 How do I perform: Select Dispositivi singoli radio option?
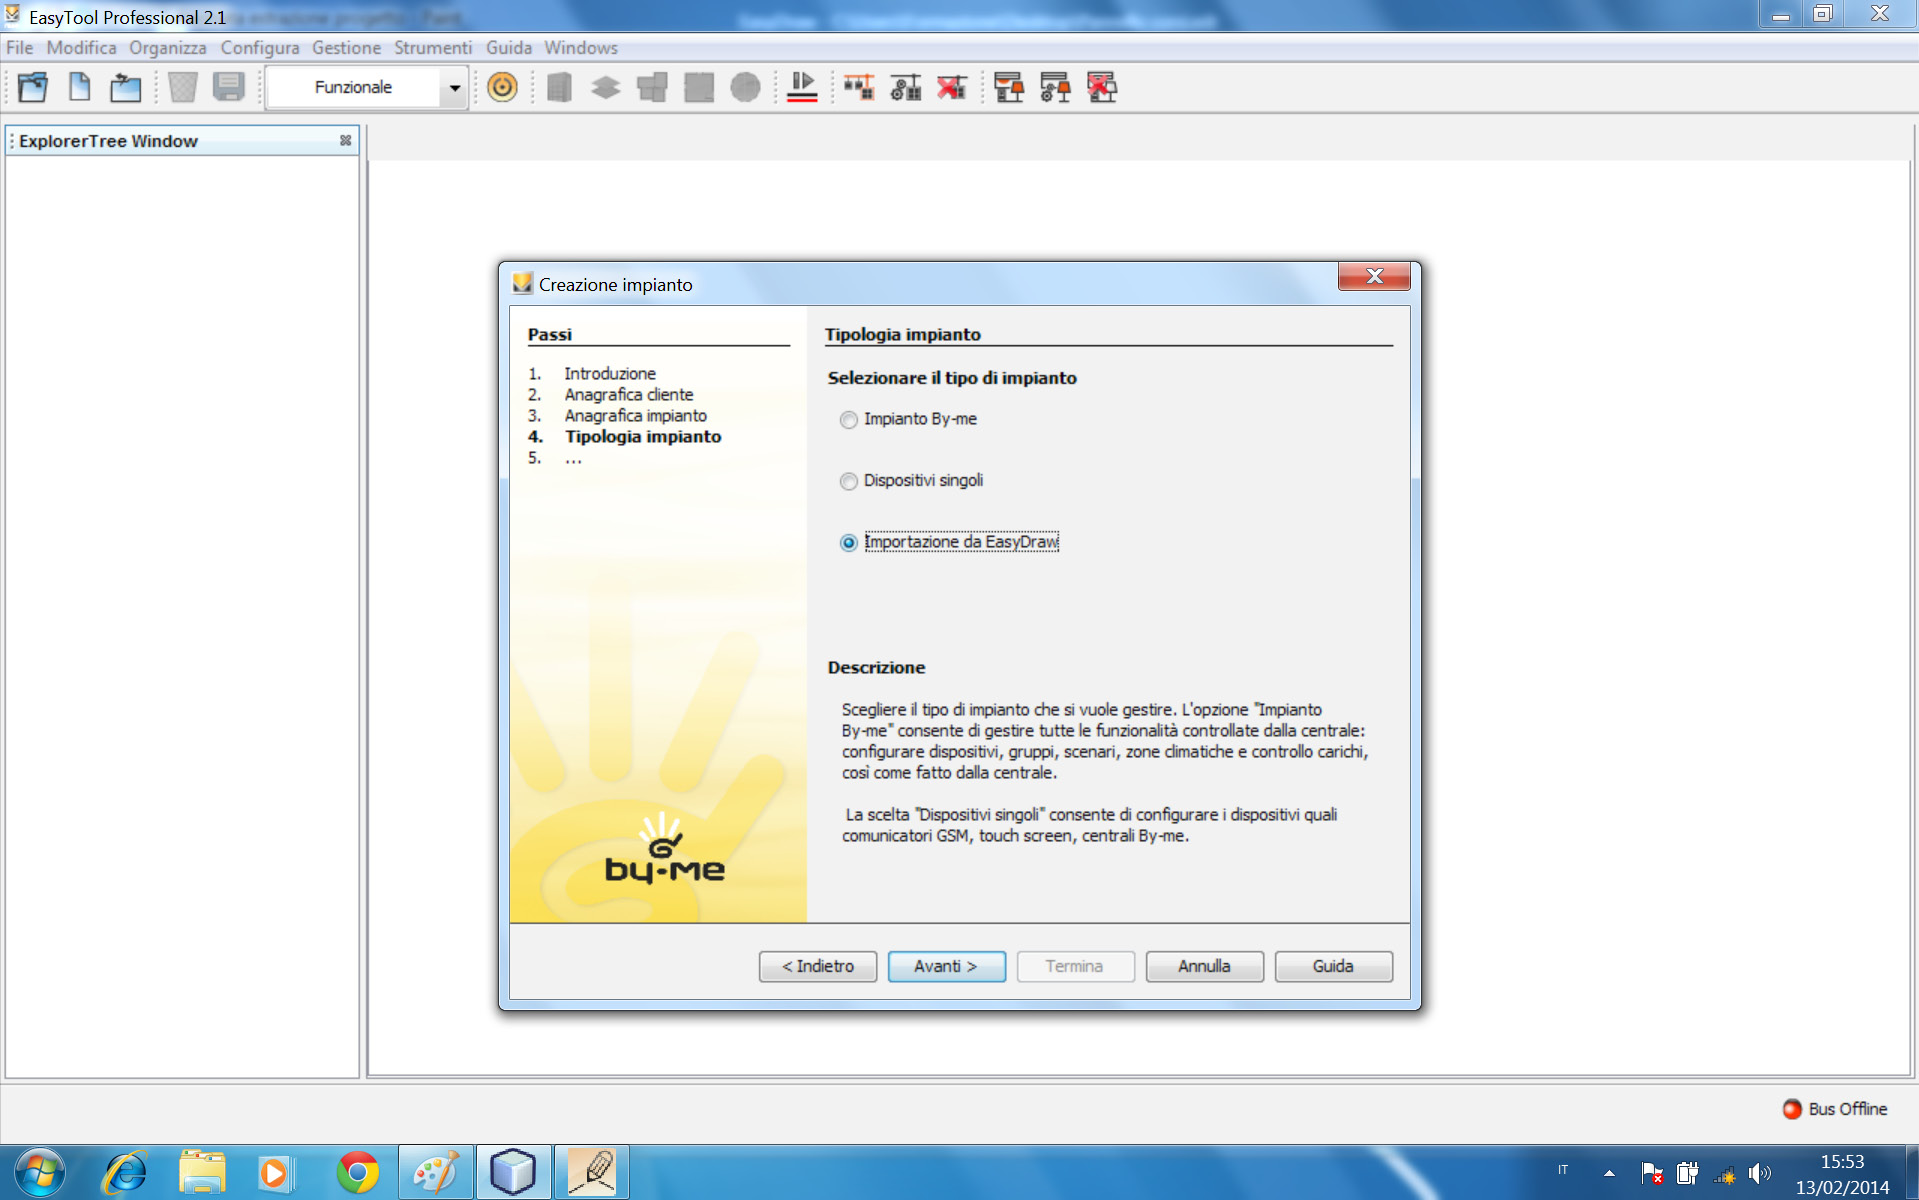849,481
